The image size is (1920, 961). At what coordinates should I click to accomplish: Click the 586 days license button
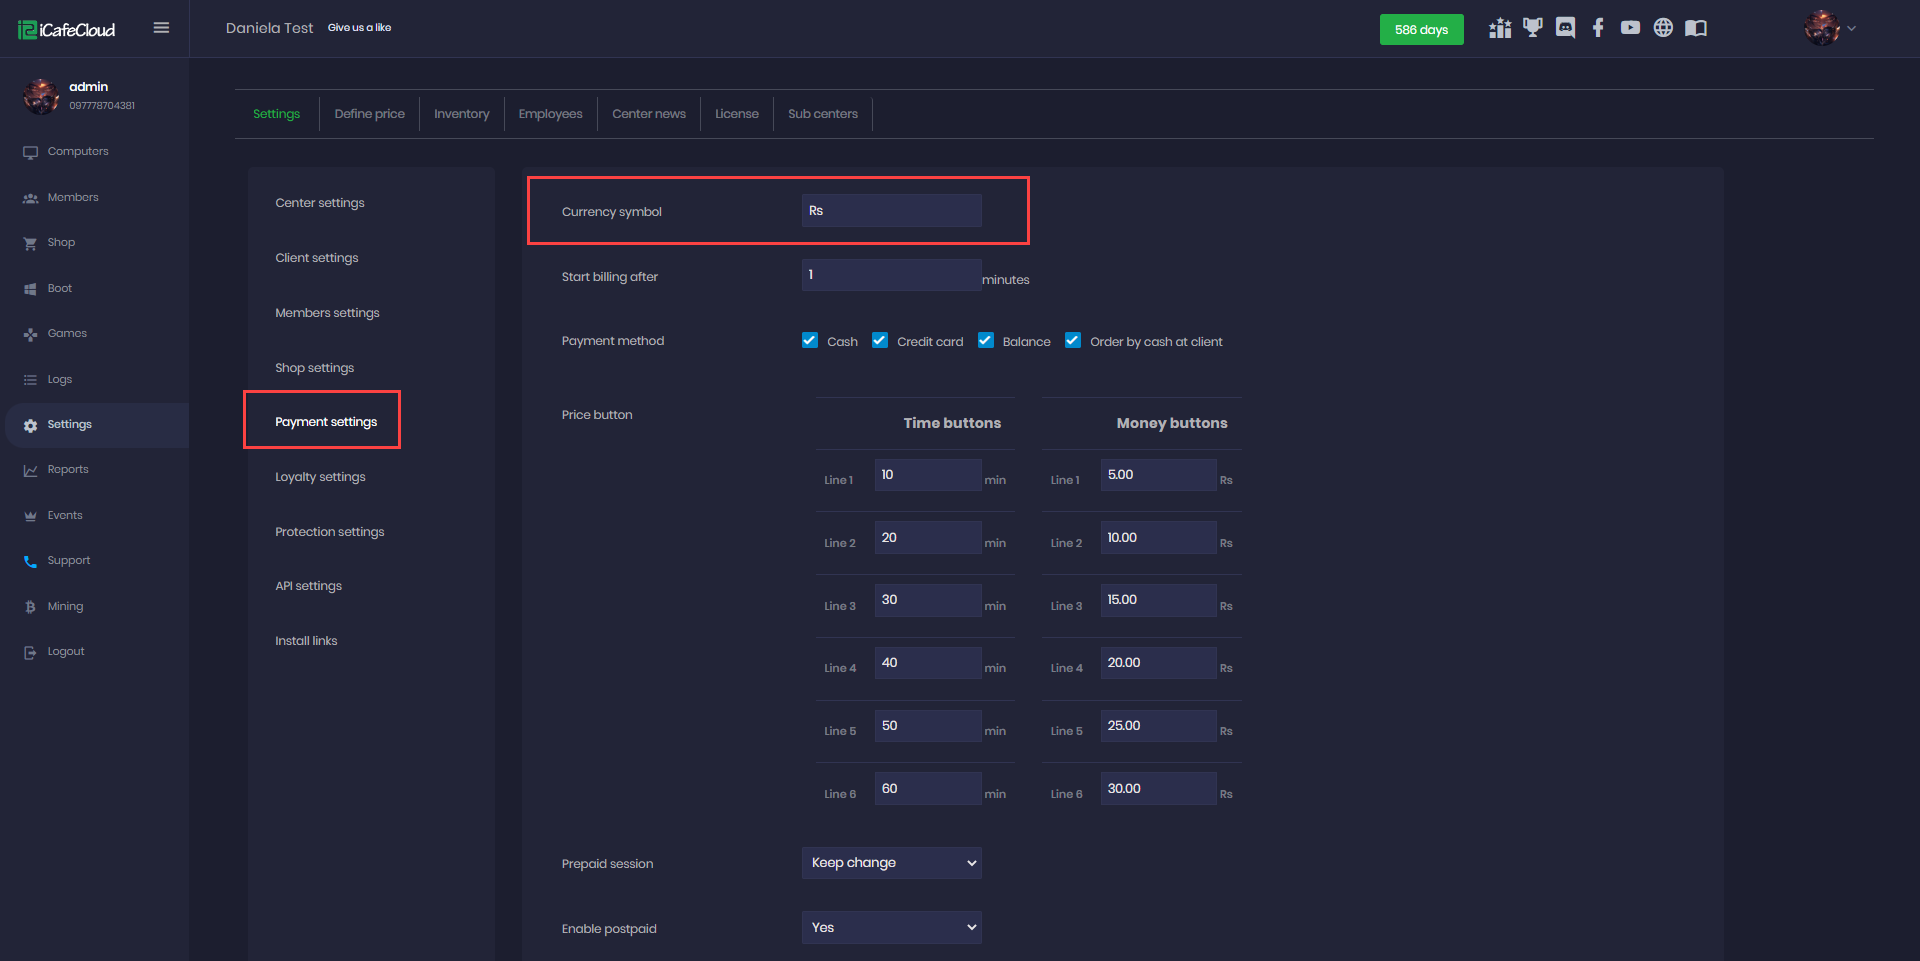tap(1421, 30)
